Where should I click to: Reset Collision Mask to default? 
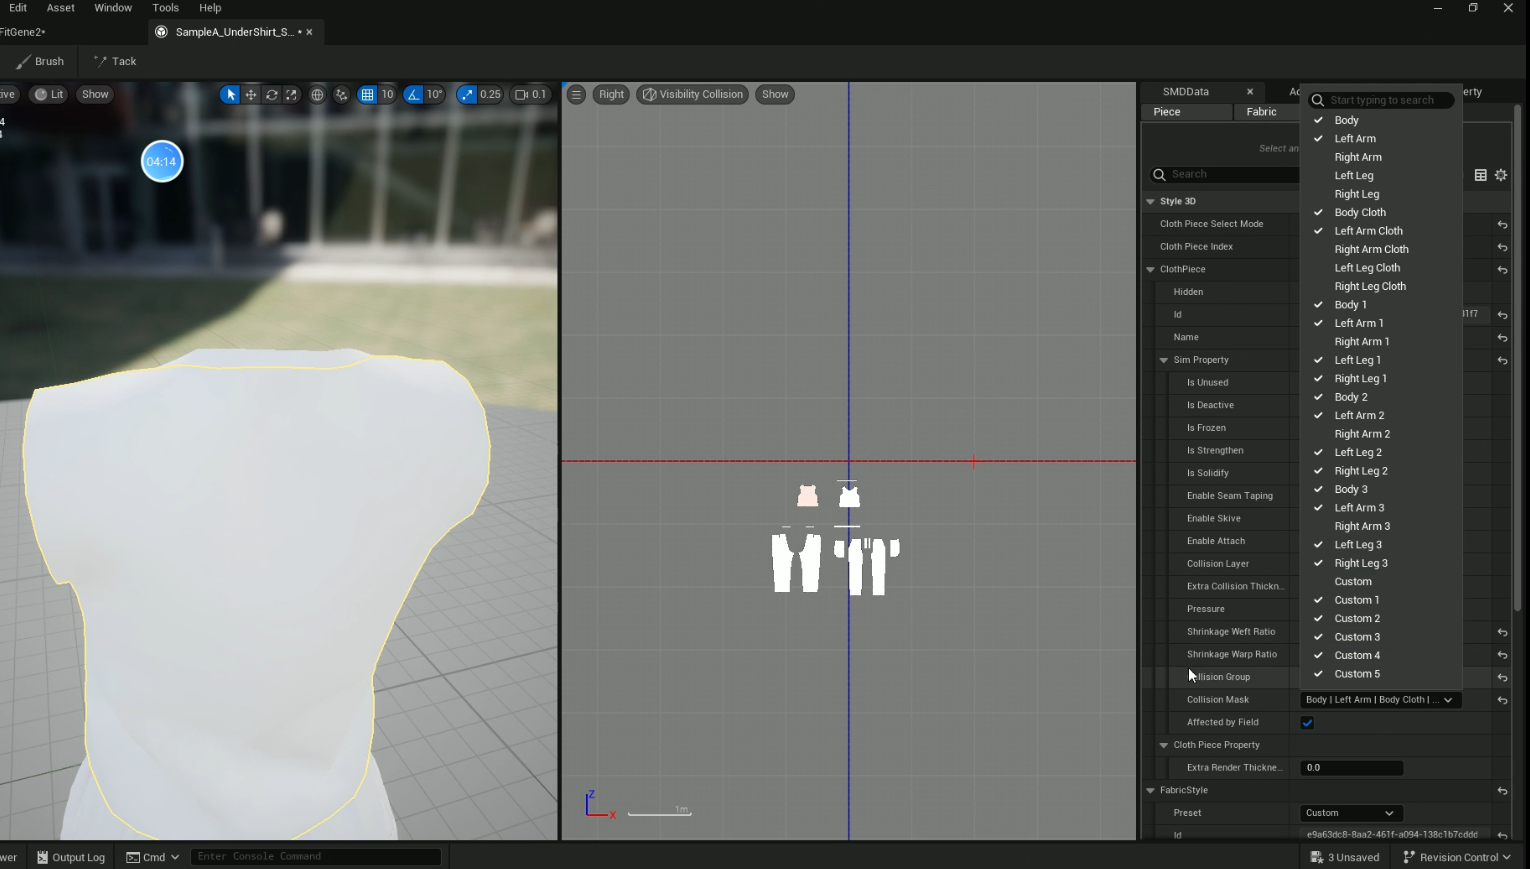1502,700
